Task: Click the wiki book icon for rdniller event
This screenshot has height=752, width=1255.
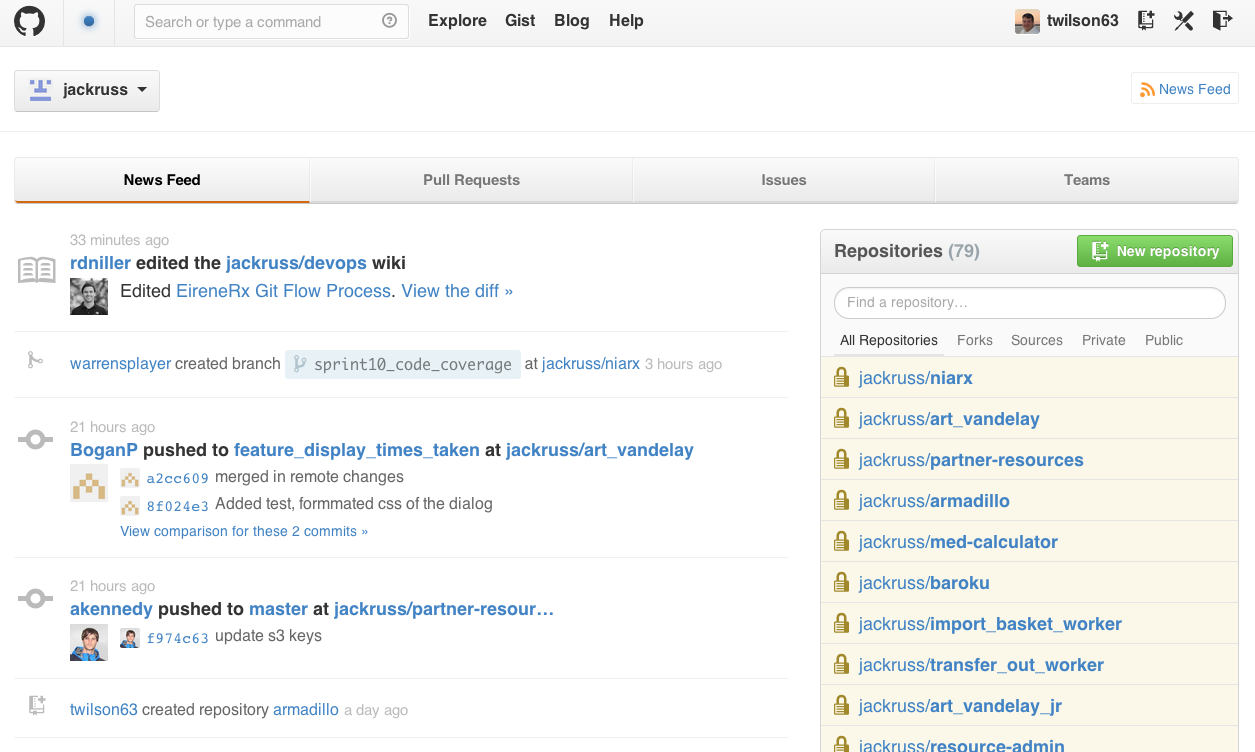Action: click(37, 270)
